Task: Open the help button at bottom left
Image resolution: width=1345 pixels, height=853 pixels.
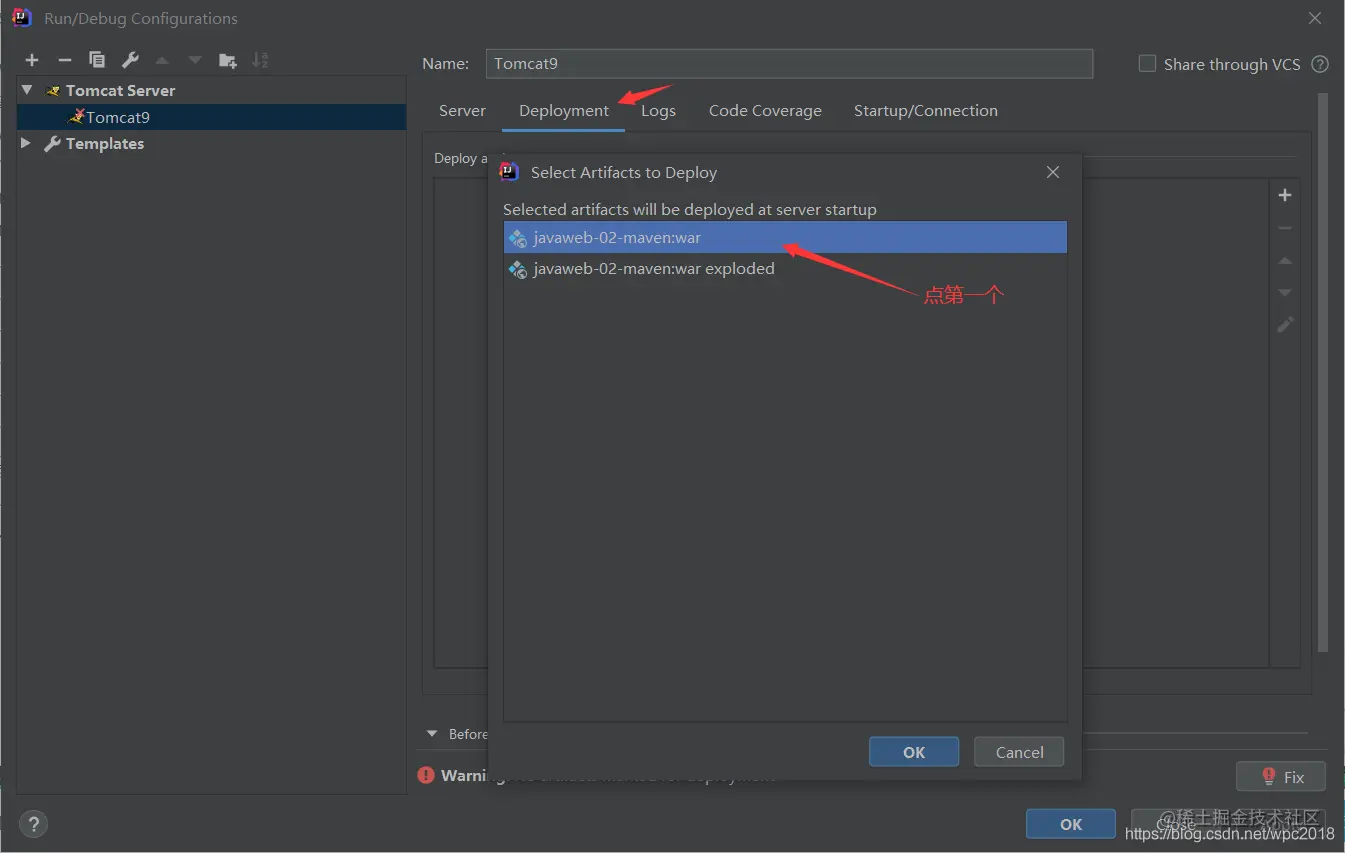Action: tap(34, 824)
